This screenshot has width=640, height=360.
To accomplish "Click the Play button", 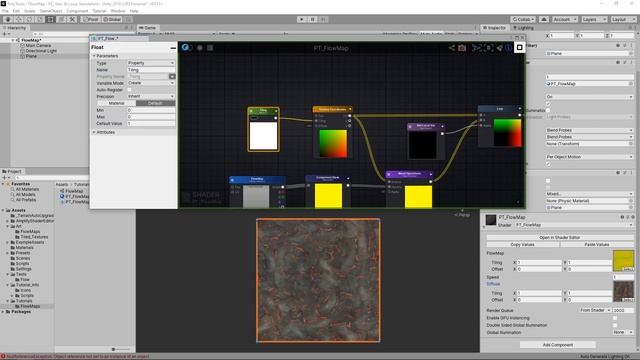I will [x=302, y=19].
